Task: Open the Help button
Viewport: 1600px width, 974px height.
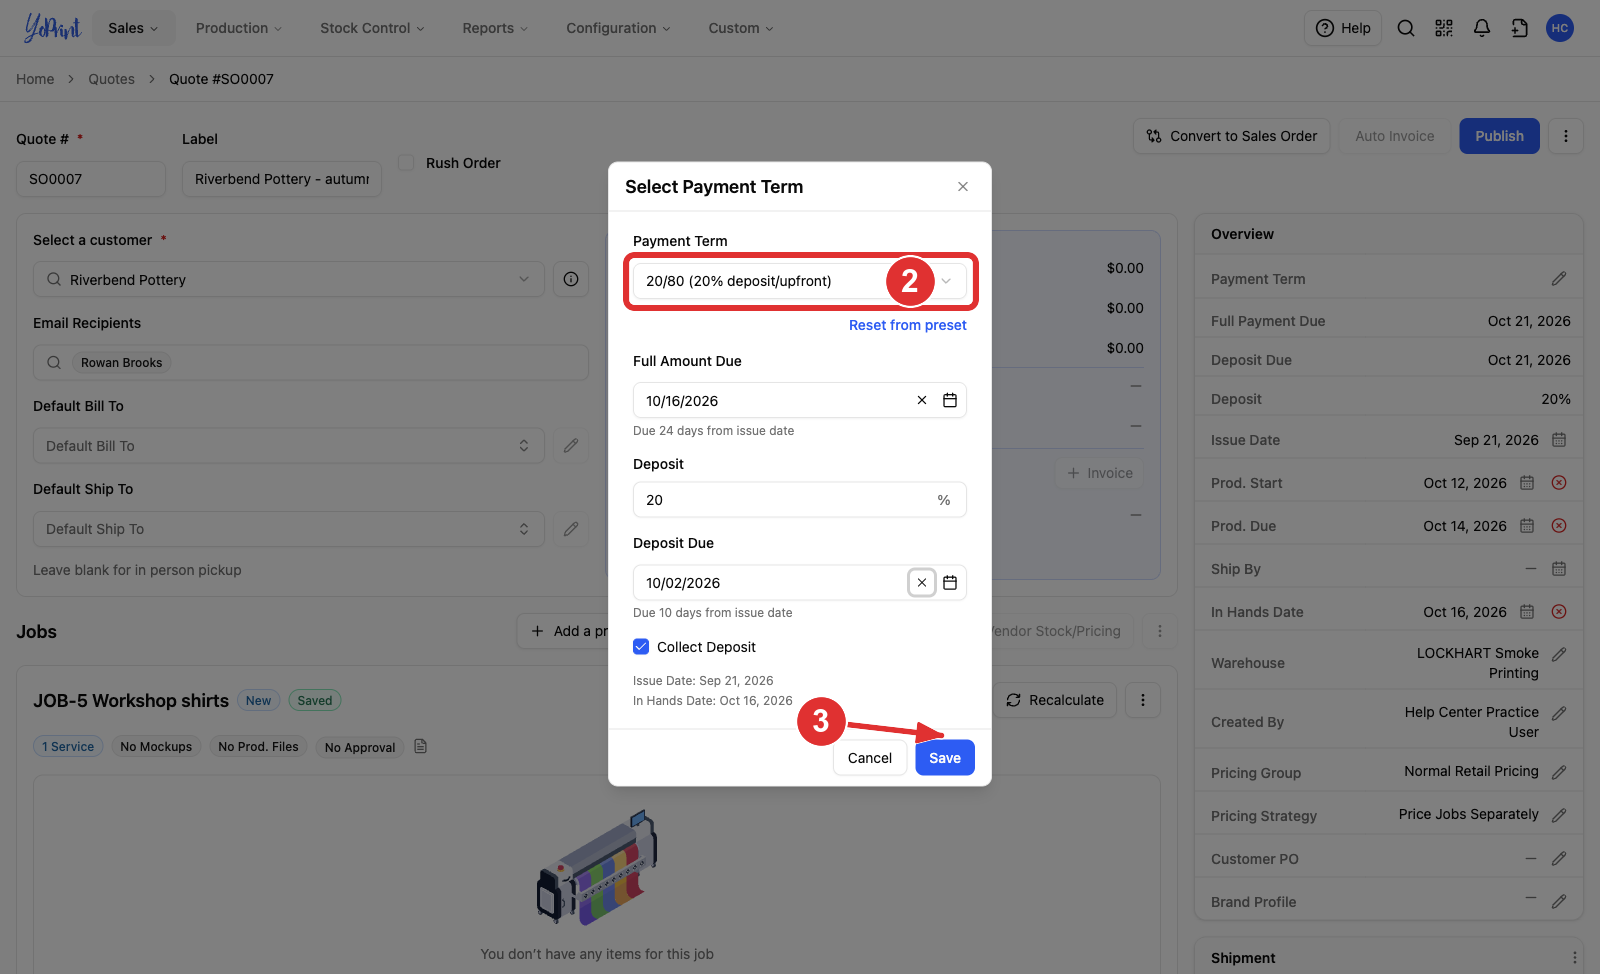Action: pyautogui.click(x=1343, y=28)
